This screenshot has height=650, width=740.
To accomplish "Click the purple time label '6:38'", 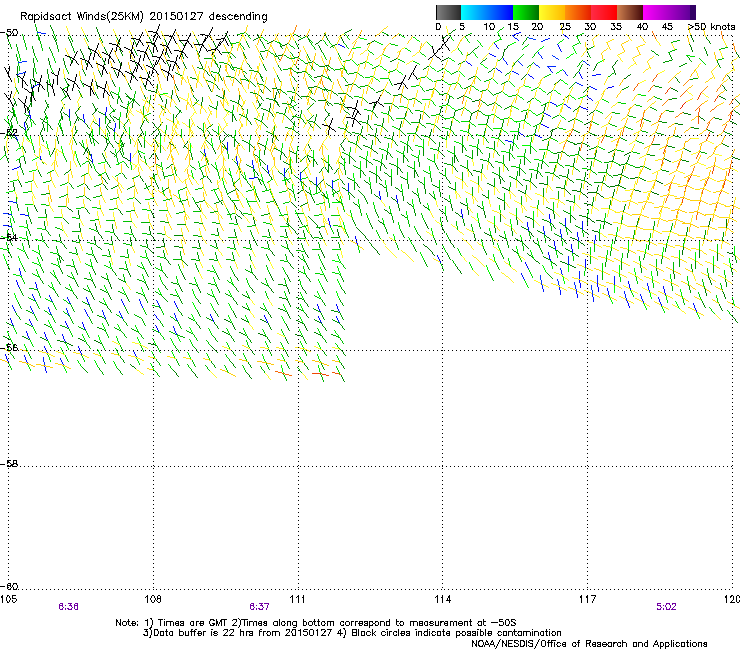I will pyautogui.click(x=68, y=607).
